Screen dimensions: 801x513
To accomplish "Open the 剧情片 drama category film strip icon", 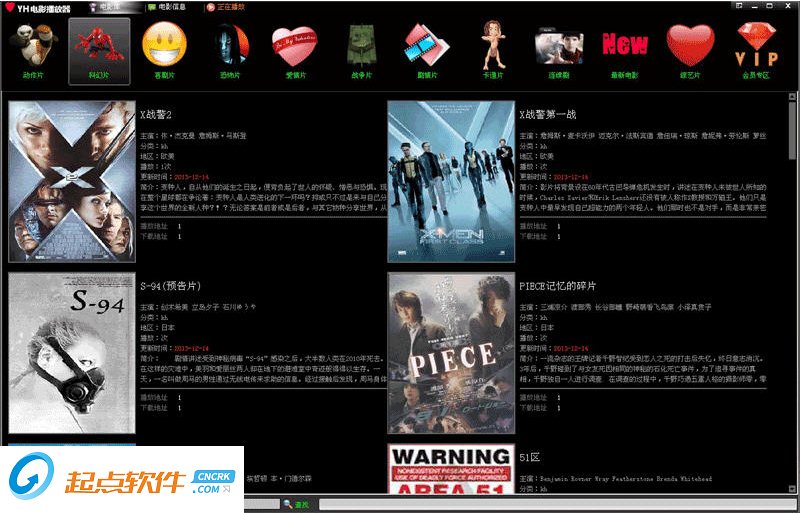I will (427, 51).
